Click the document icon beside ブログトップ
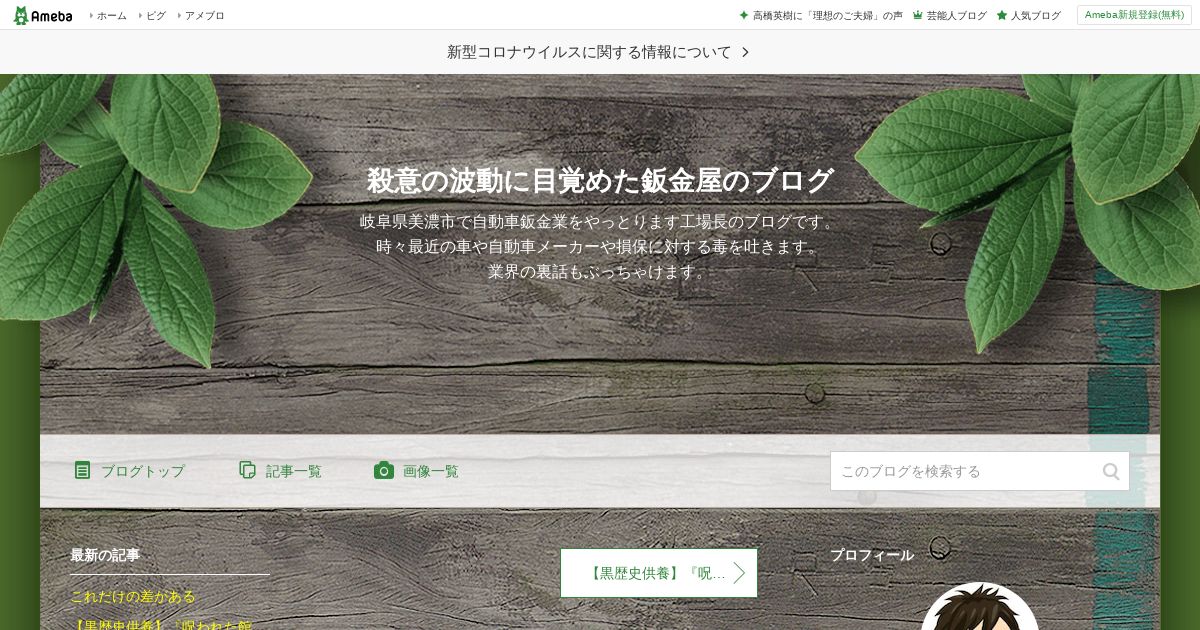Screen dimensions: 1200x630 [82, 470]
